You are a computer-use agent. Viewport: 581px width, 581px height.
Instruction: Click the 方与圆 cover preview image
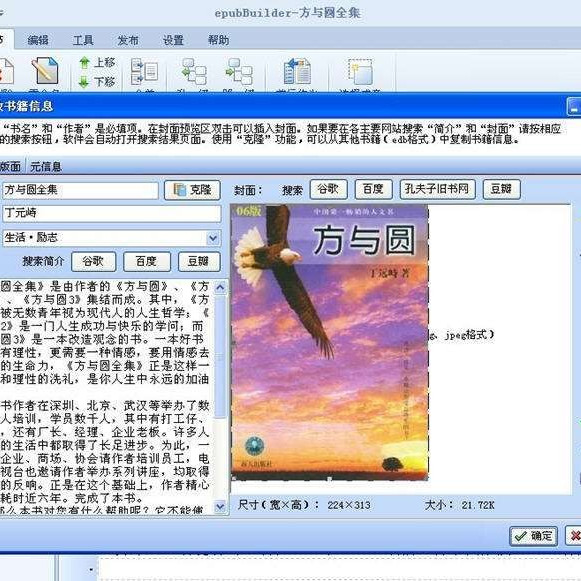[x=330, y=343]
